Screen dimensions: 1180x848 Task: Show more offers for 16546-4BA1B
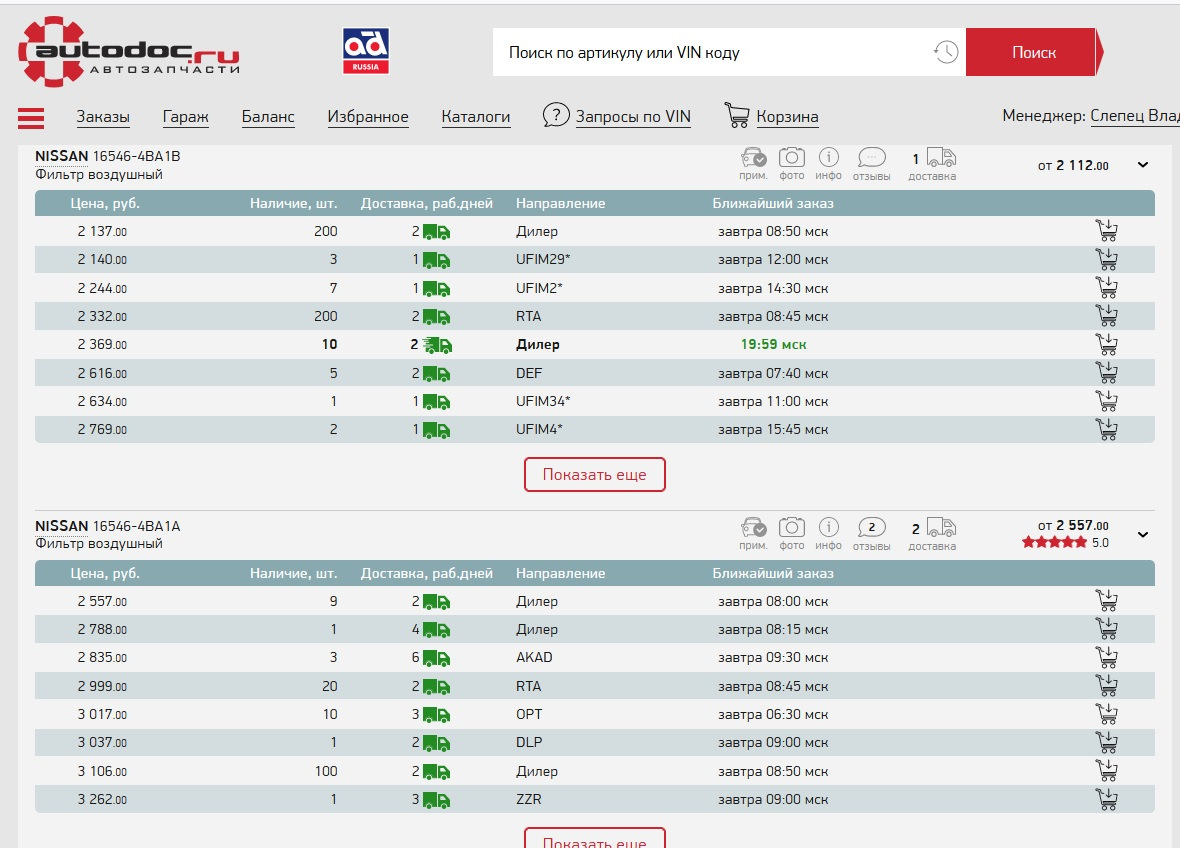point(595,475)
